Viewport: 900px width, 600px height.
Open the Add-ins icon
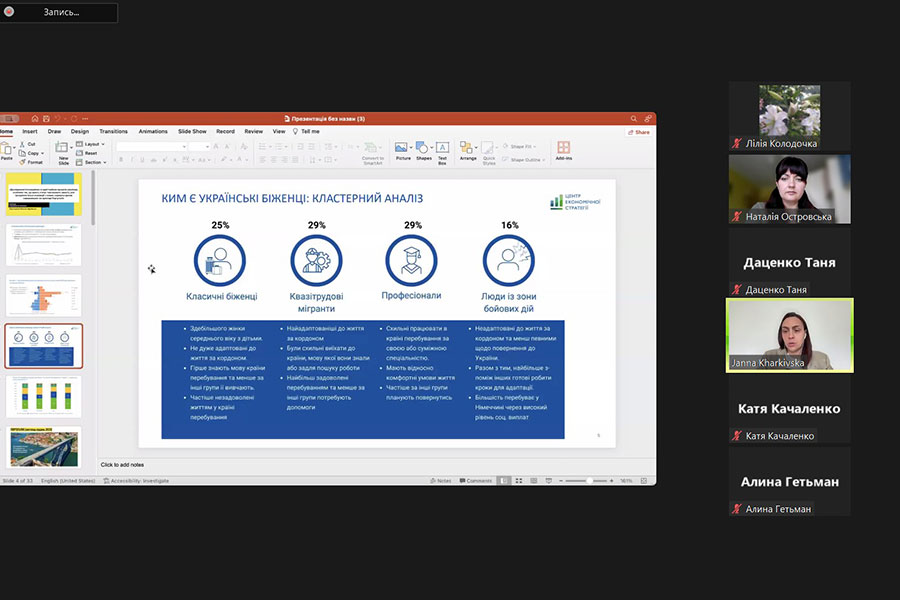pos(563,148)
